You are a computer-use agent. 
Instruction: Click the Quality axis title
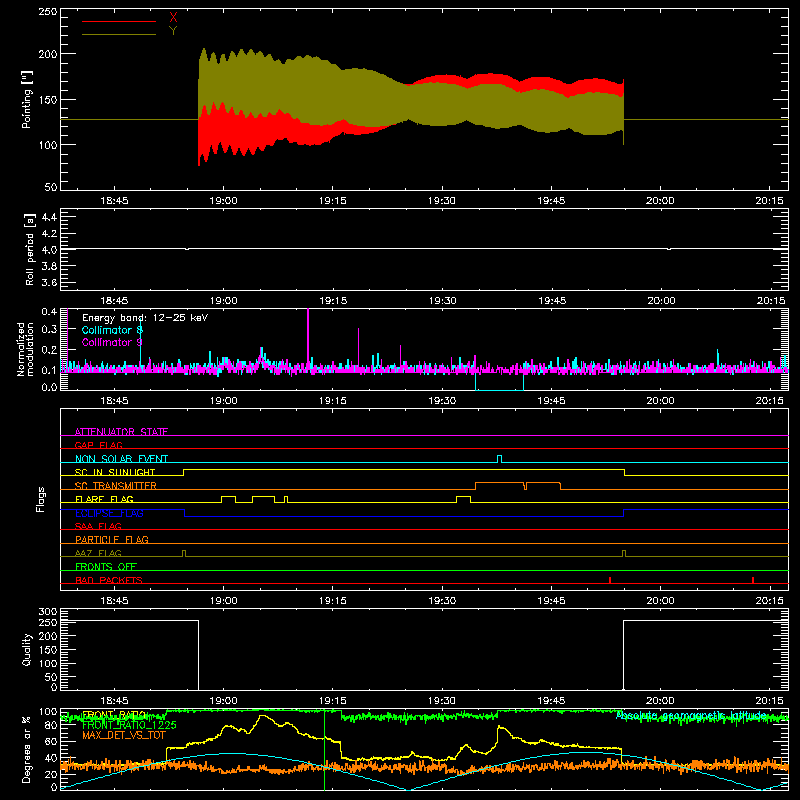pos(27,649)
